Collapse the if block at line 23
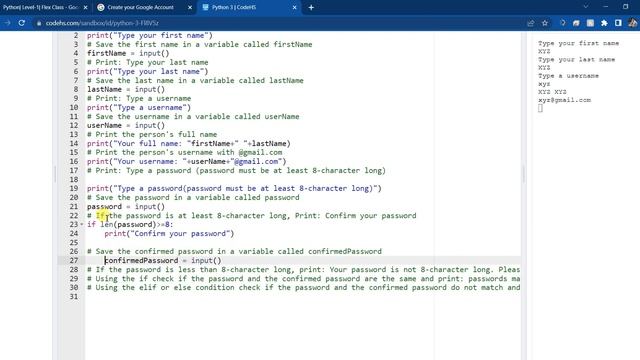The width and height of the screenshot is (640, 360). [x=82, y=224]
